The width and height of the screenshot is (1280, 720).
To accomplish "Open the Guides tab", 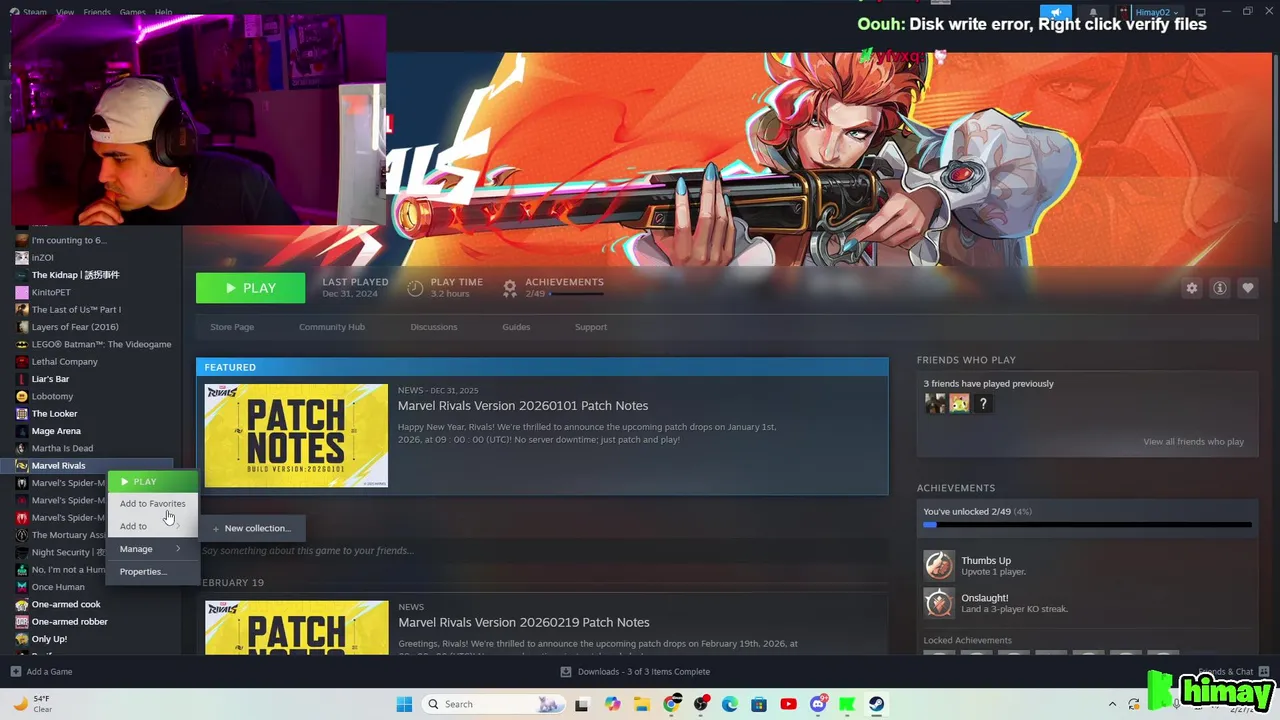I will pyautogui.click(x=516, y=327).
